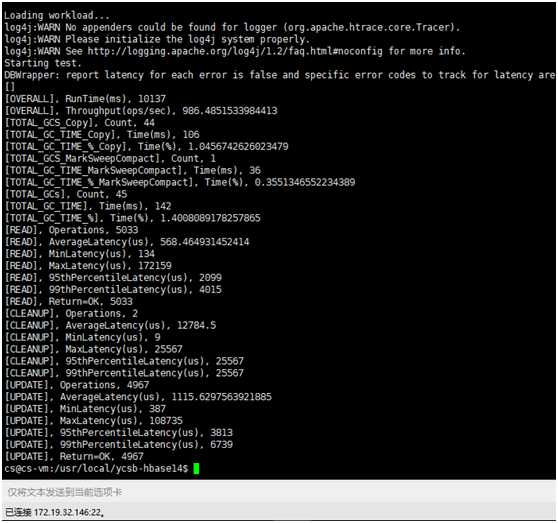
Task: Click the '[CLEANUP], 95thPercentileLatency(us)' line
Action: tap(124, 361)
